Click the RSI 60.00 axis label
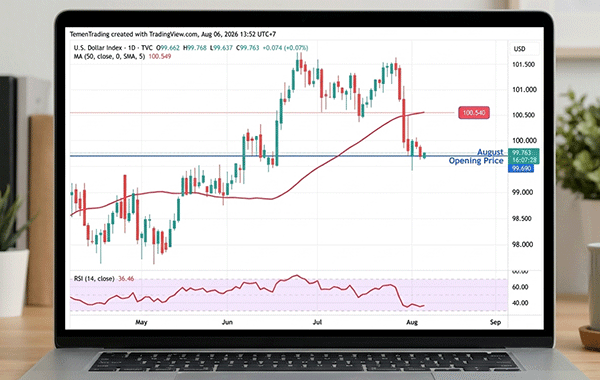Image resolution: width=600 pixels, height=380 pixels. coord(520,287)
